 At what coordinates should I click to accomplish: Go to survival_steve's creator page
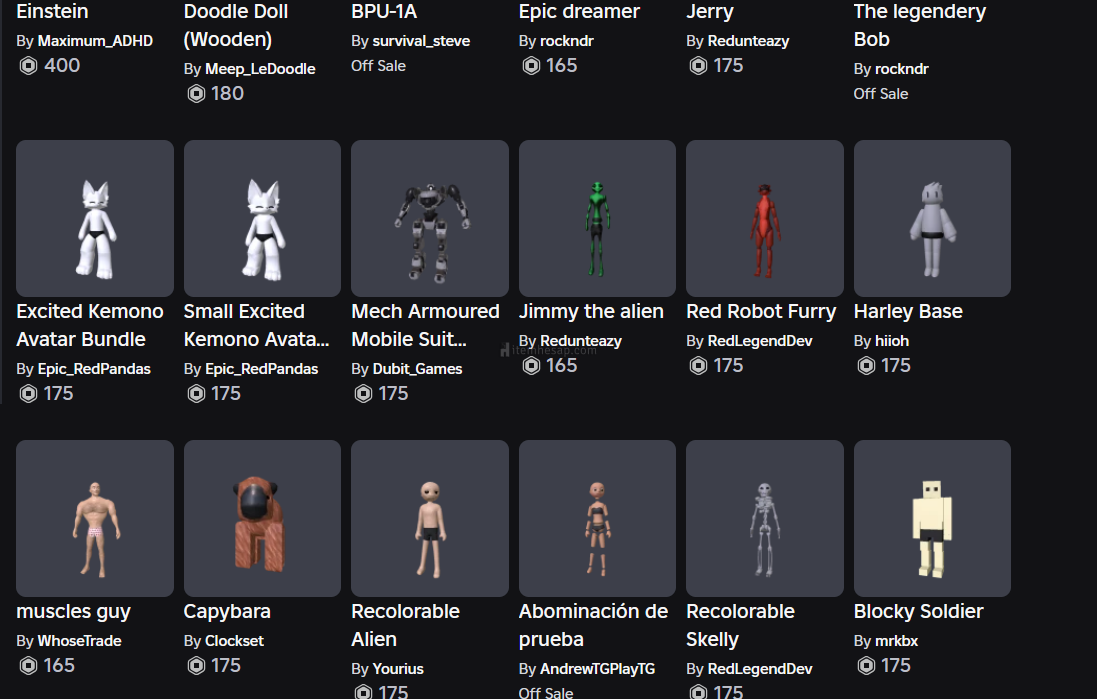[x=422, y=41]
